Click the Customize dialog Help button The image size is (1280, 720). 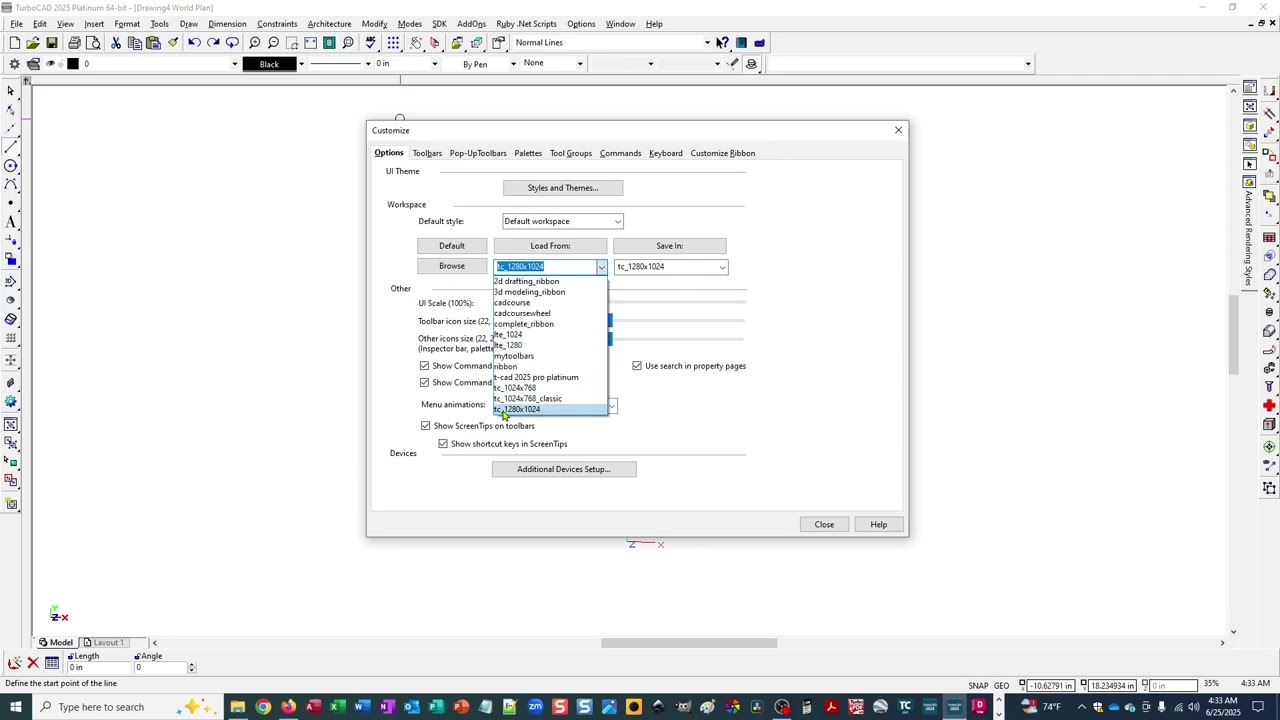point(878,524)
